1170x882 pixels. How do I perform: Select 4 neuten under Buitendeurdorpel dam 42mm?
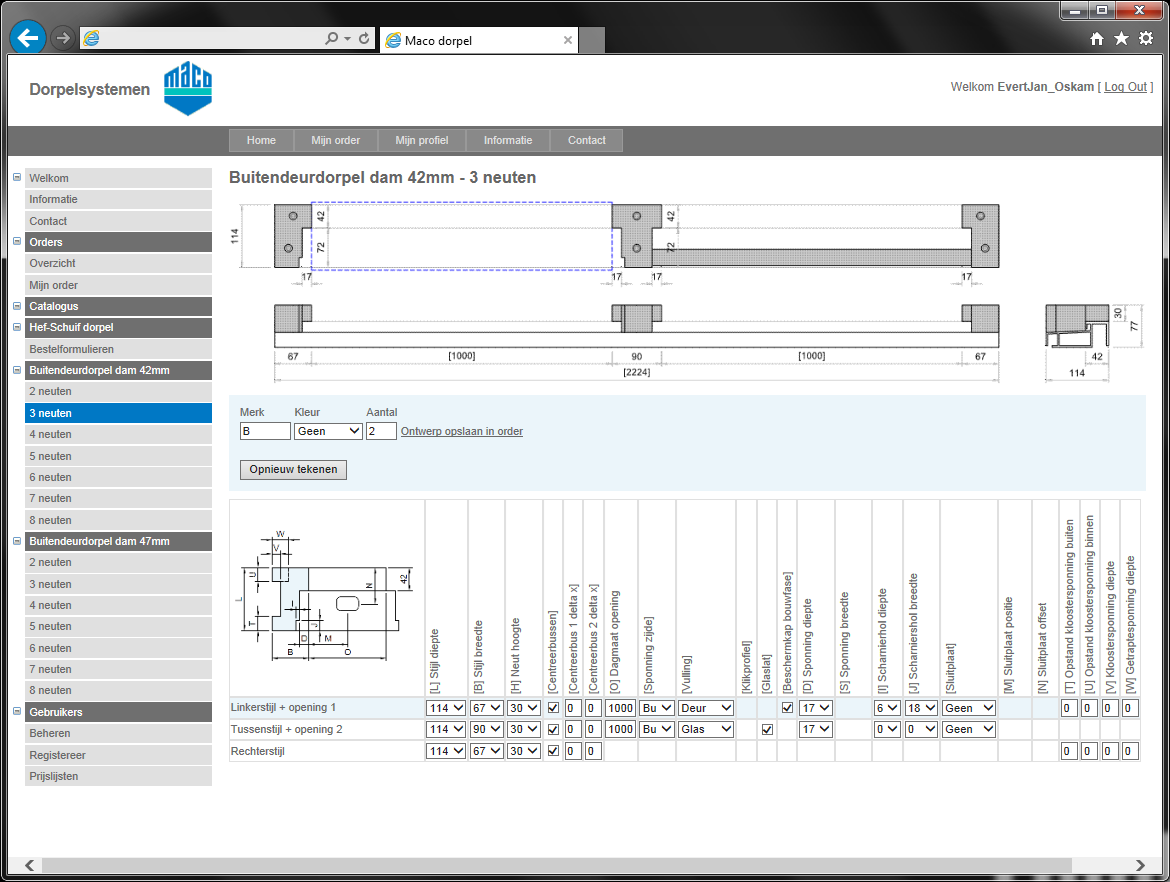point(51,434)
